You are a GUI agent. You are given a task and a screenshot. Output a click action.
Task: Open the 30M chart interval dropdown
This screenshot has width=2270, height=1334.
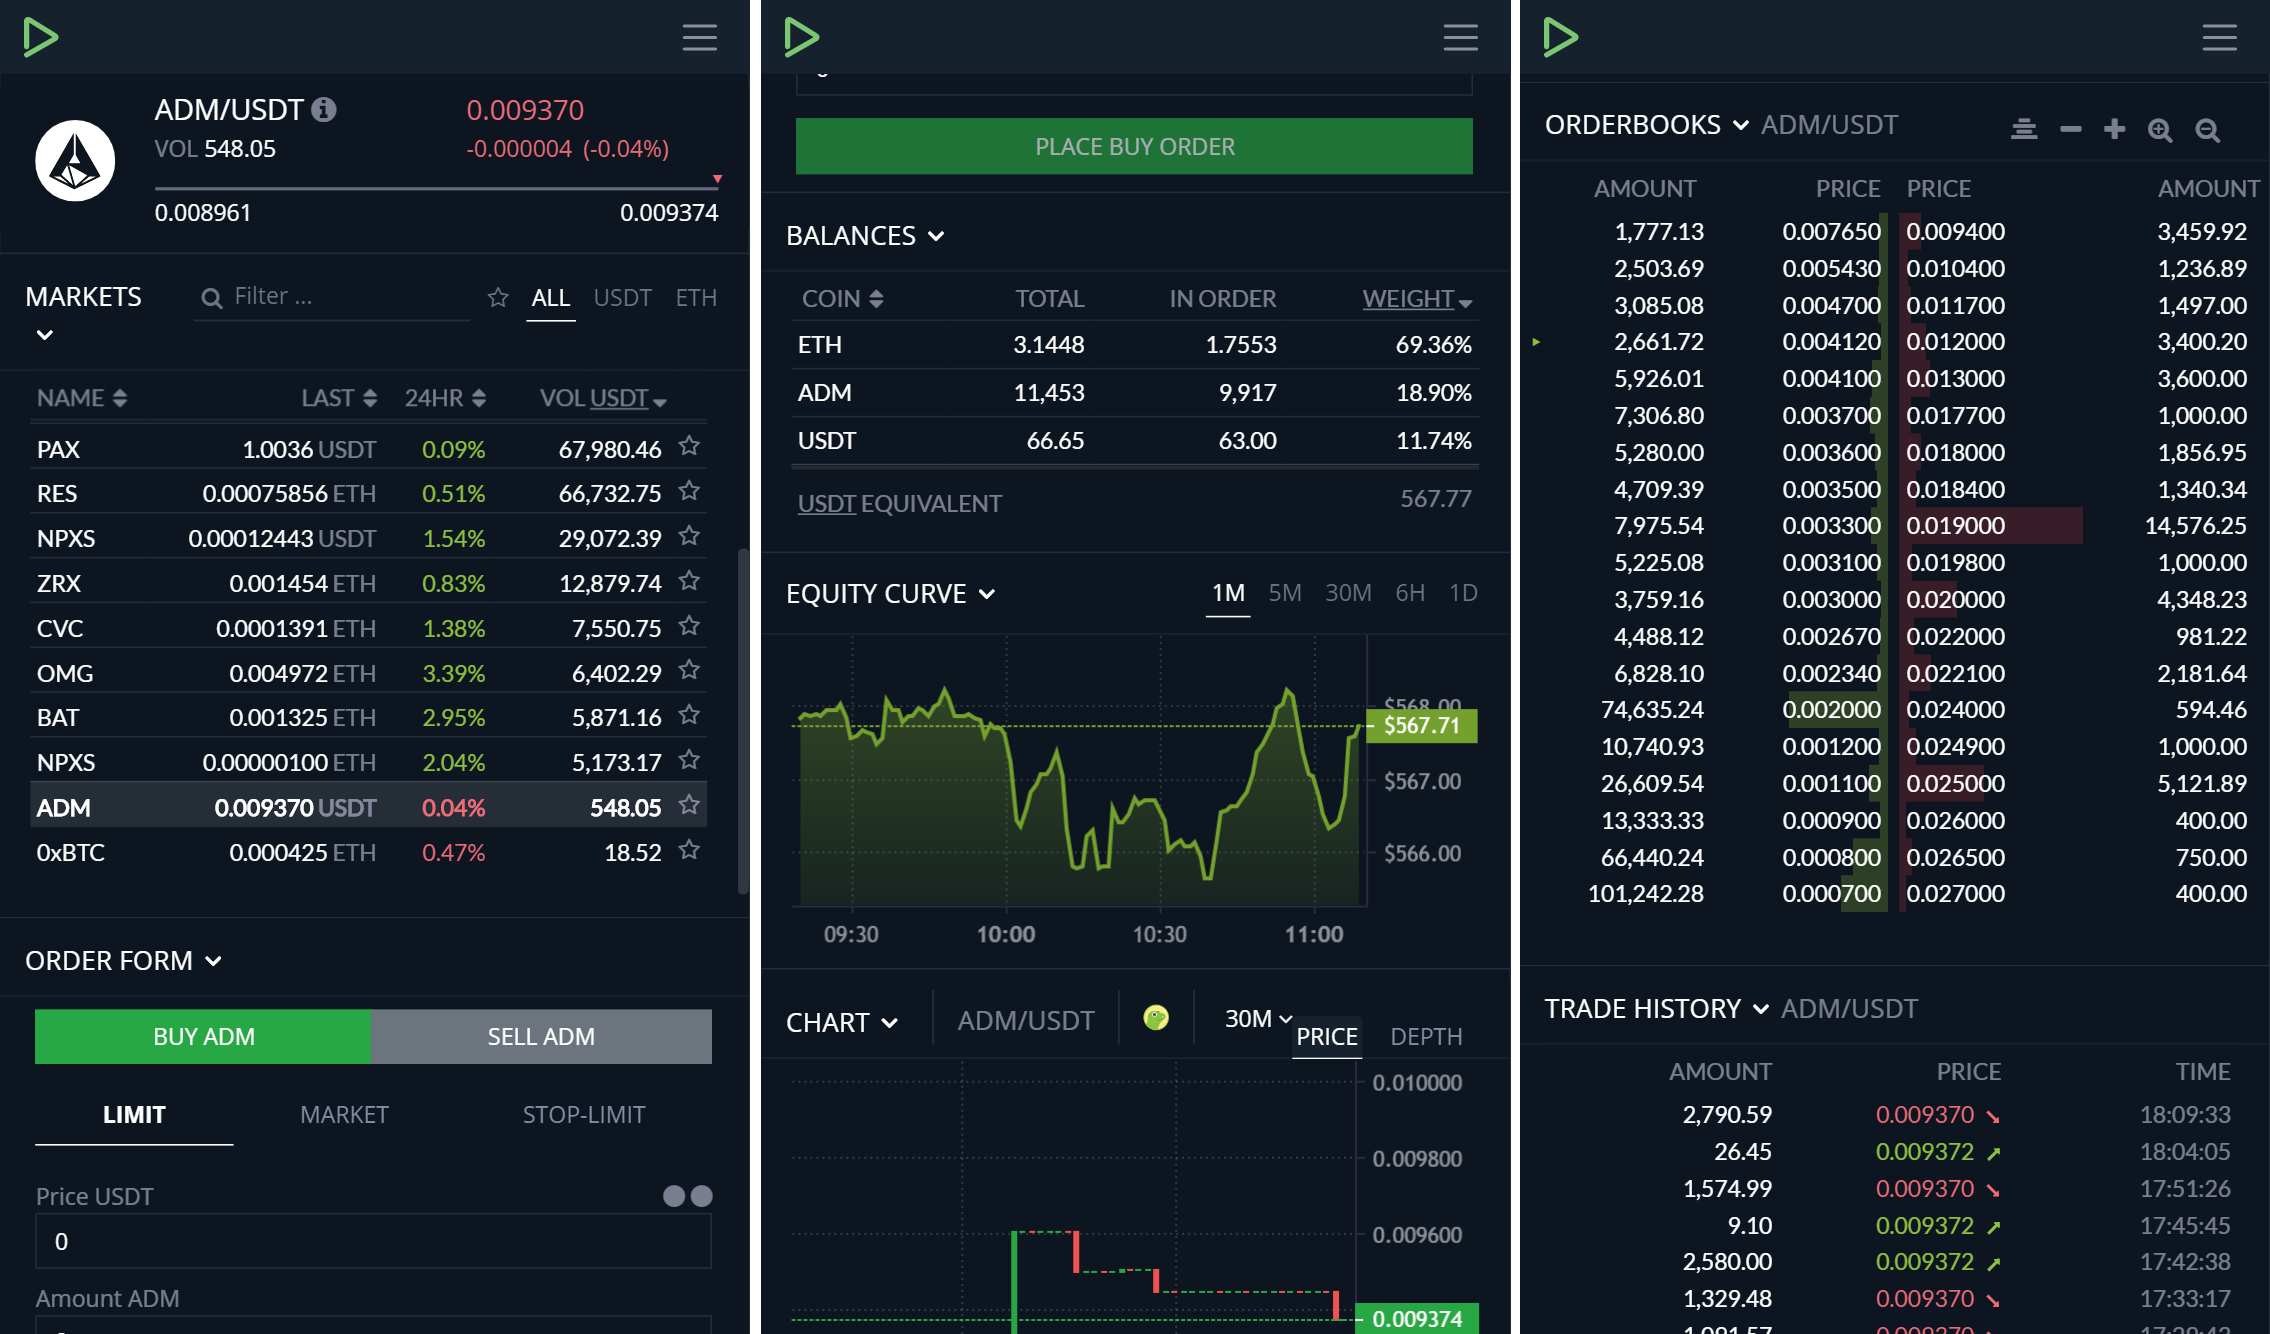[1258, 1018]
